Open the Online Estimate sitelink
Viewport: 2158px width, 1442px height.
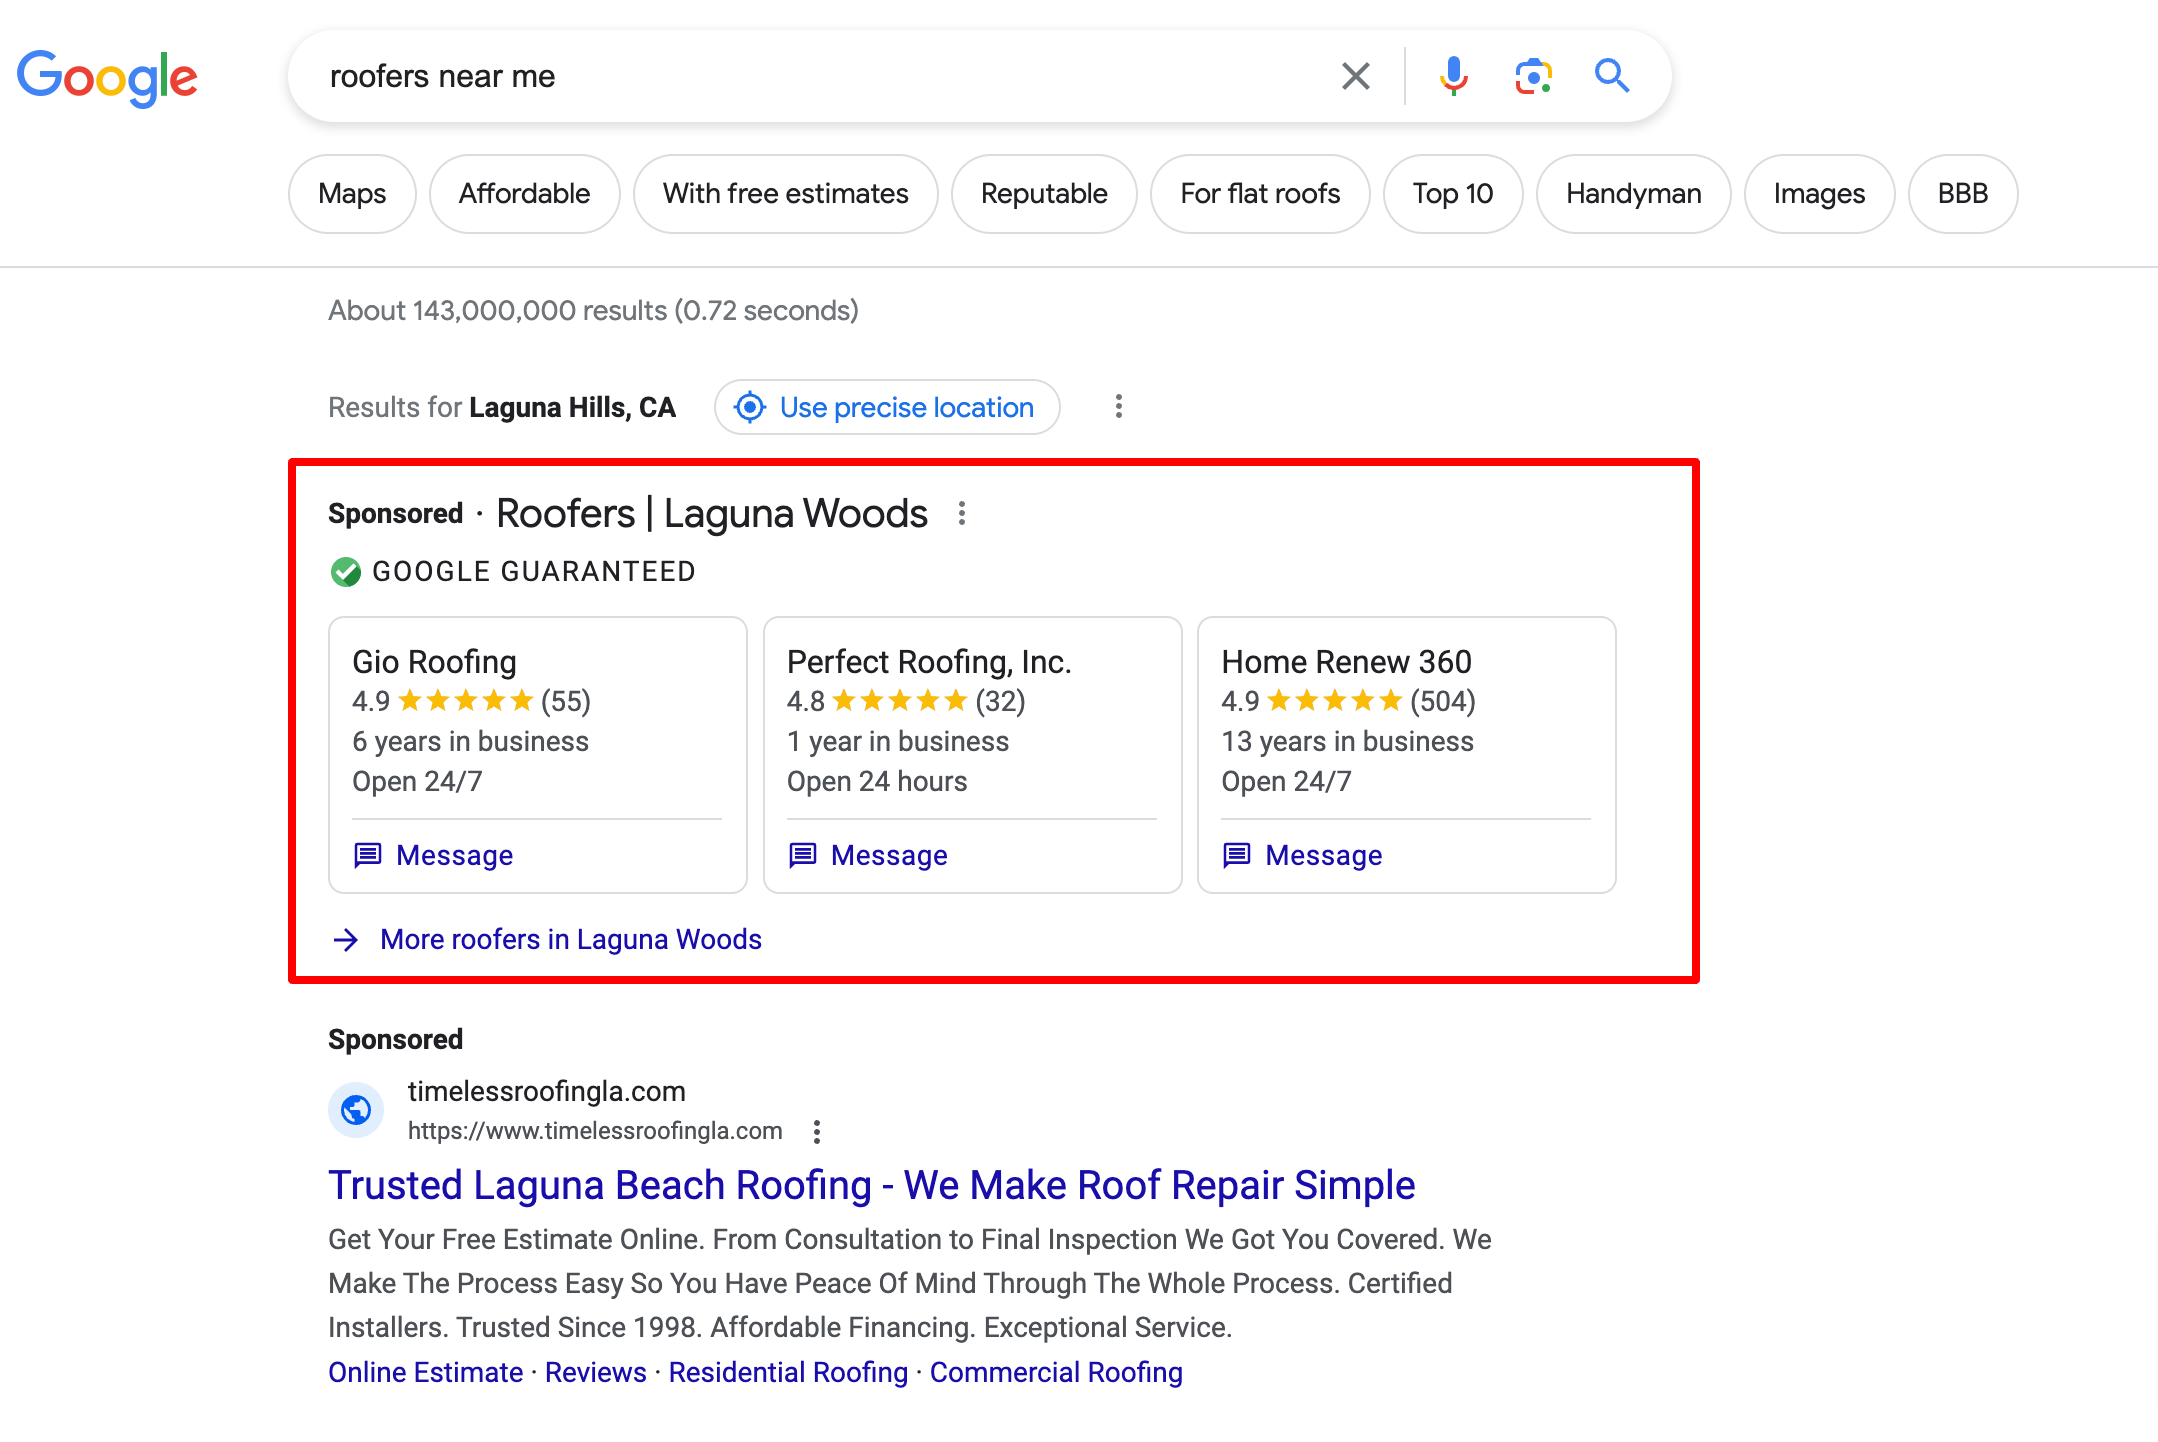(425, 1372)
